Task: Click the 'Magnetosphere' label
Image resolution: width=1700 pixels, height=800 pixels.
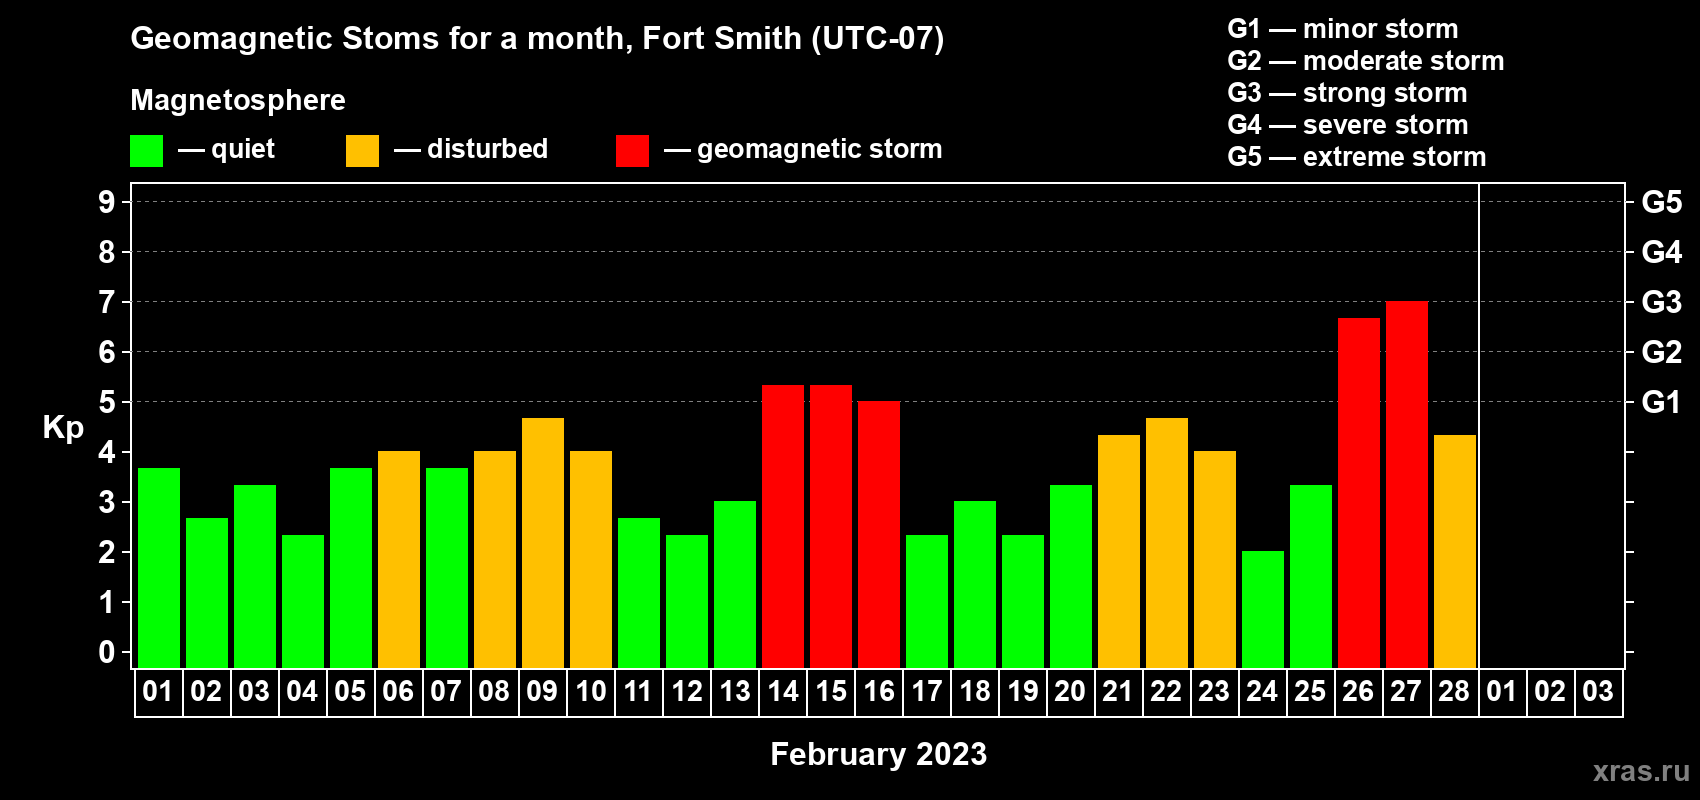Action: click(x=238, y=100)
